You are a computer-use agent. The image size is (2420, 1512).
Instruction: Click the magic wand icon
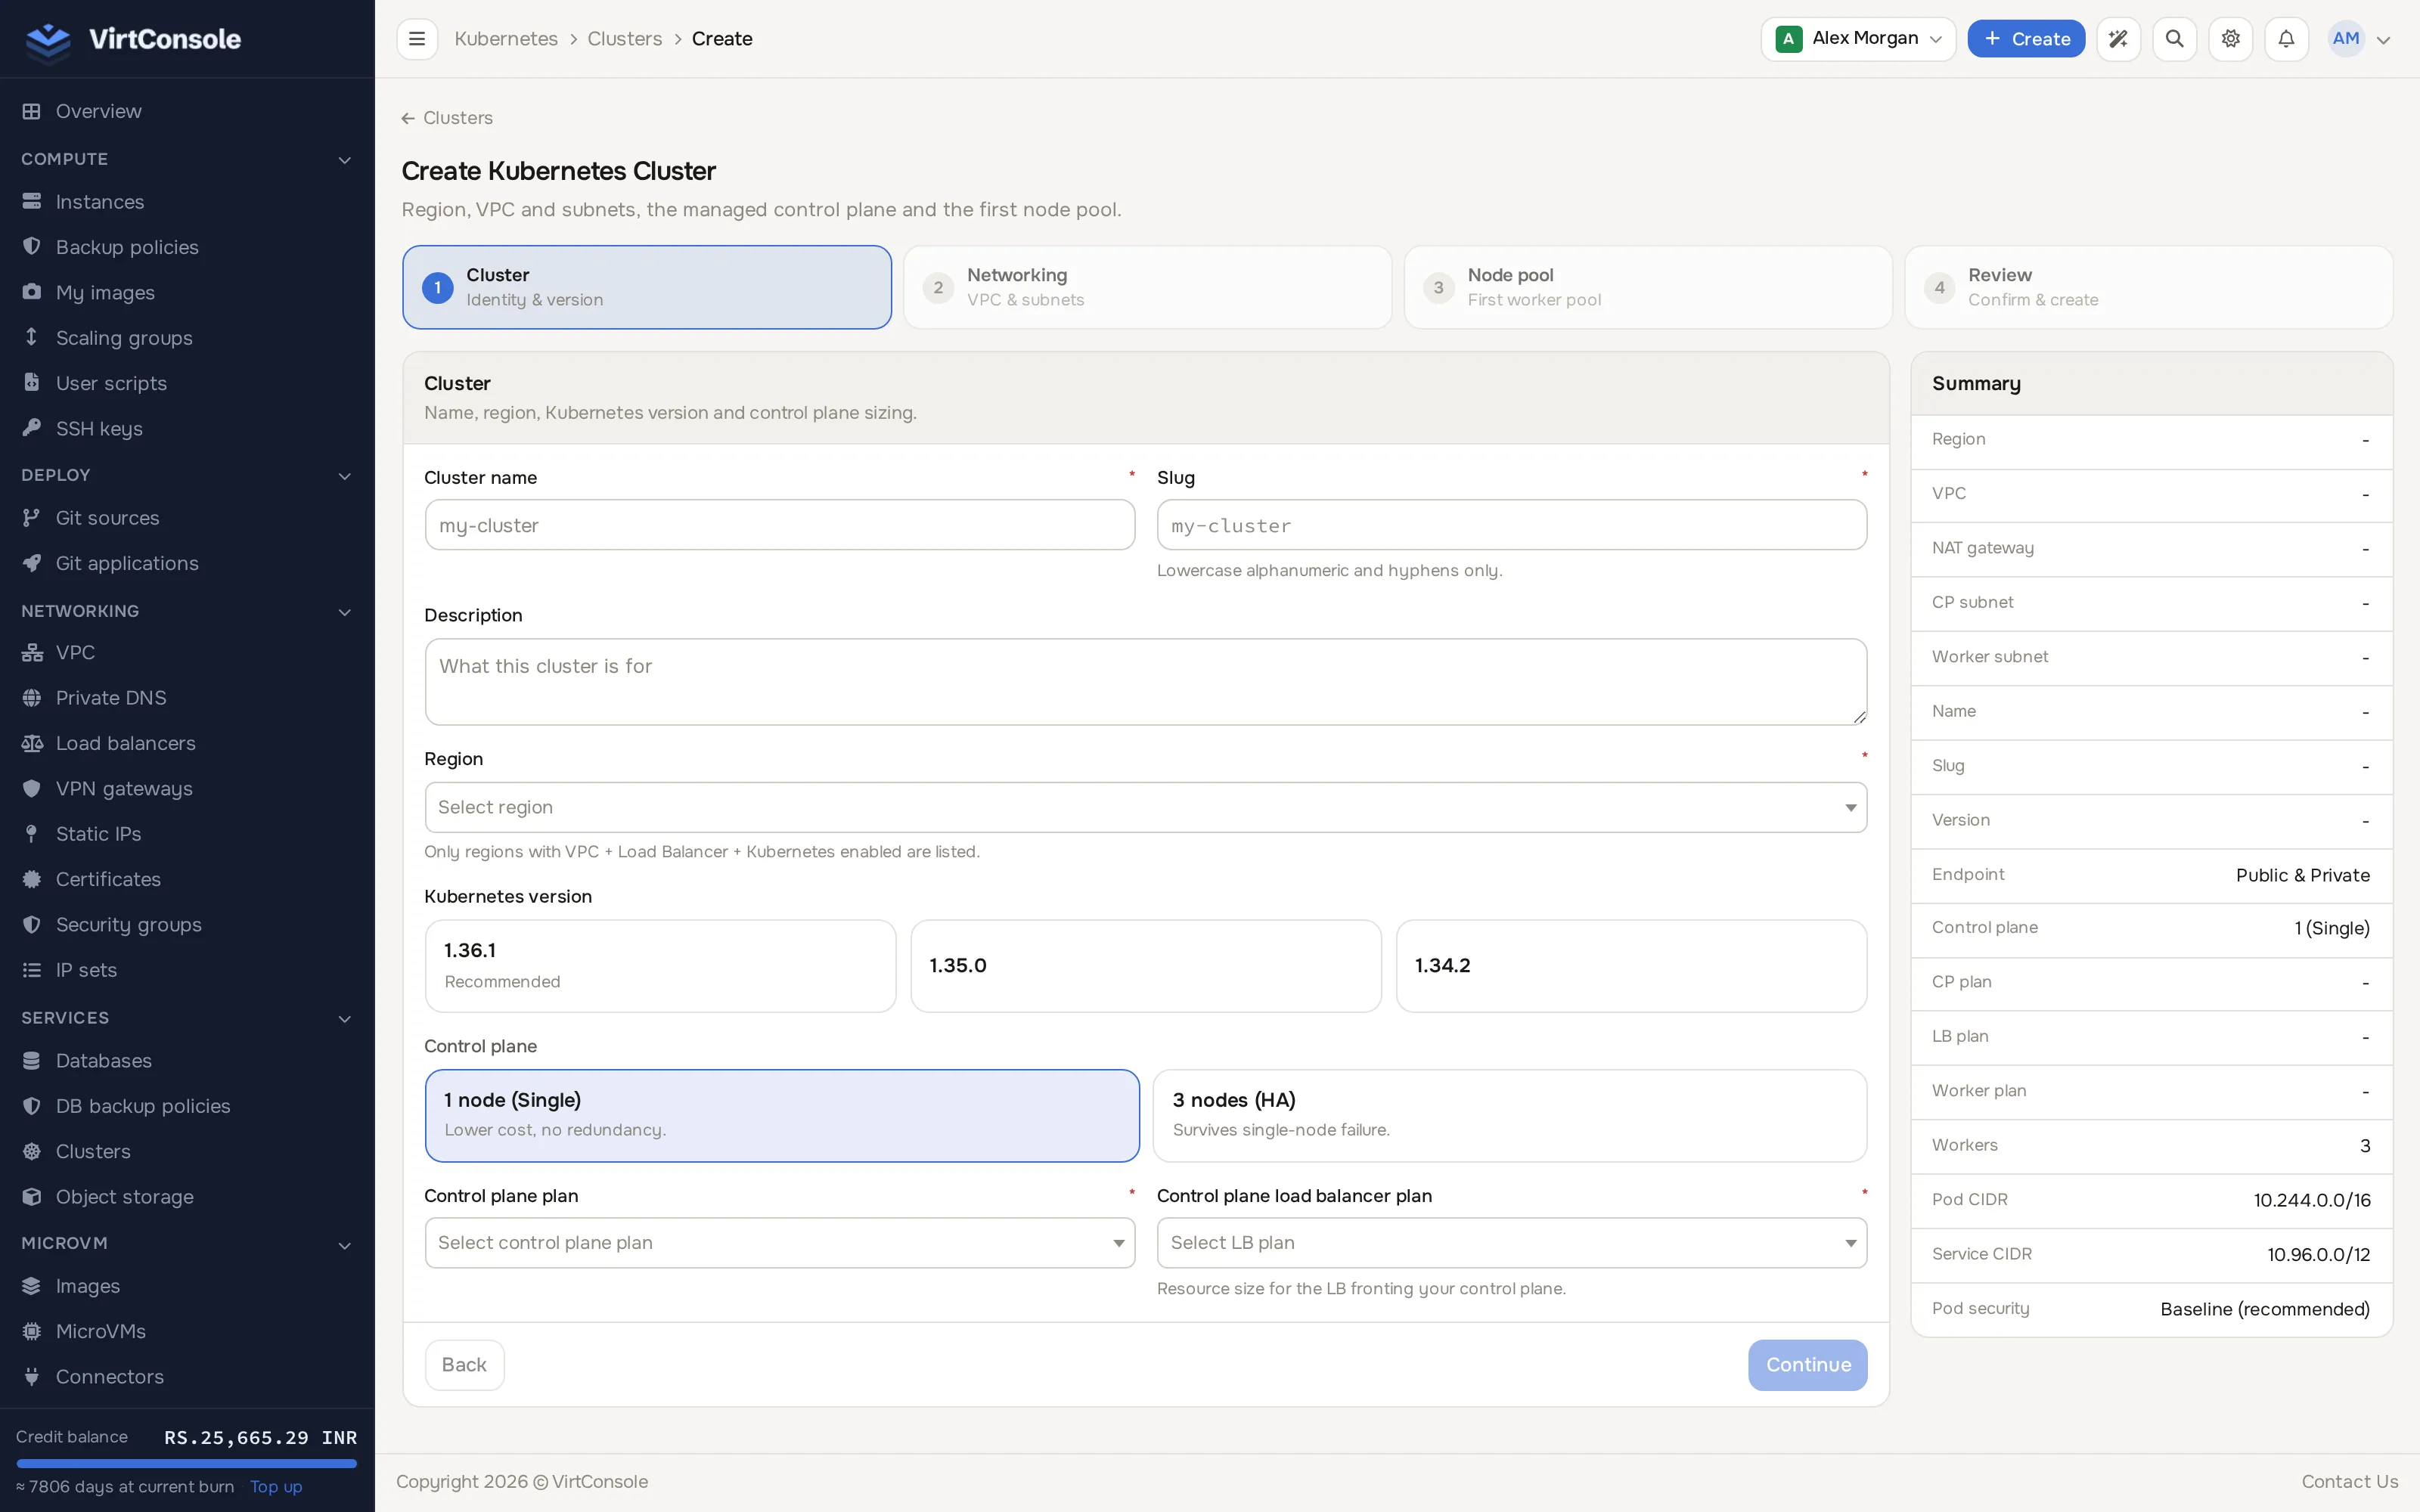coord(2118,39)
